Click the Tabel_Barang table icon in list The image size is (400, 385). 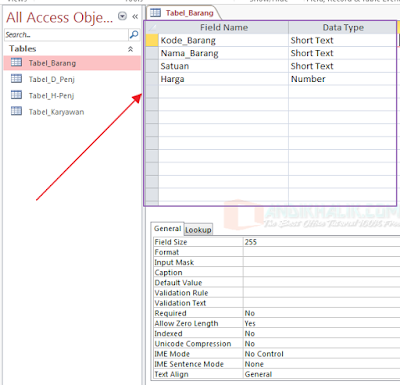point(16,62)
